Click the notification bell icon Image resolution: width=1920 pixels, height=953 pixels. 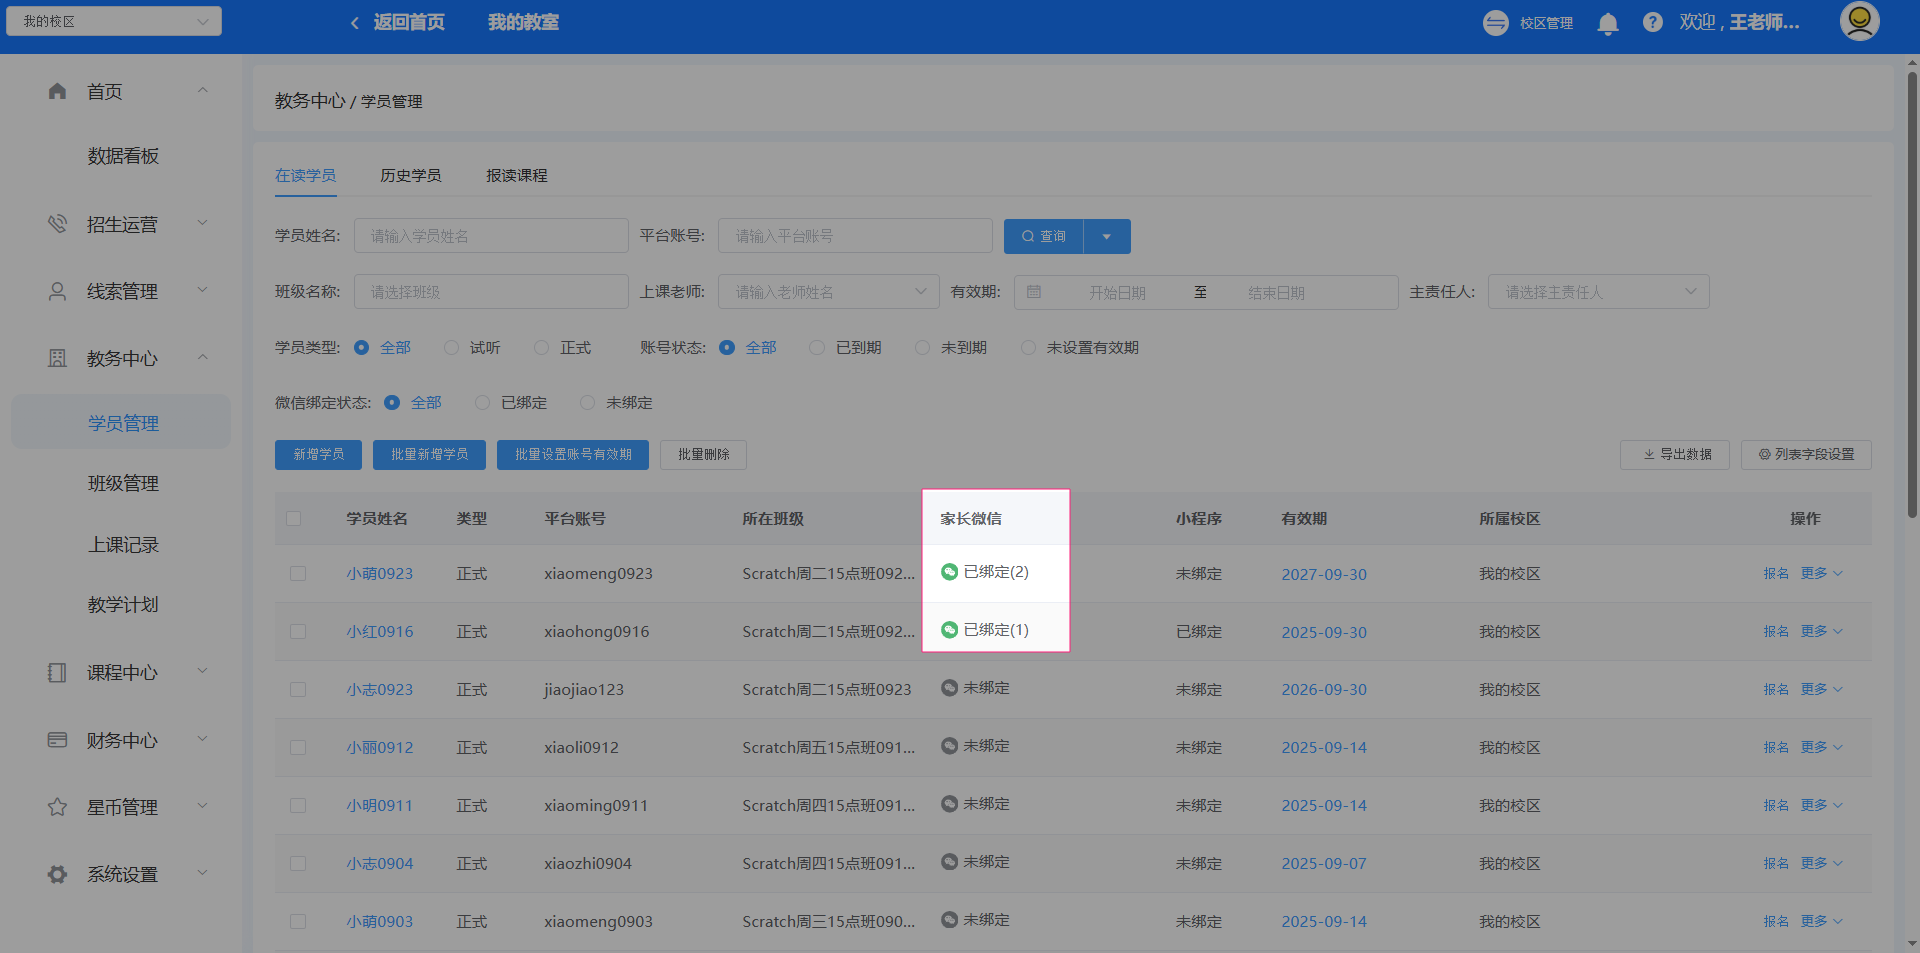[x=1607, y=23]
